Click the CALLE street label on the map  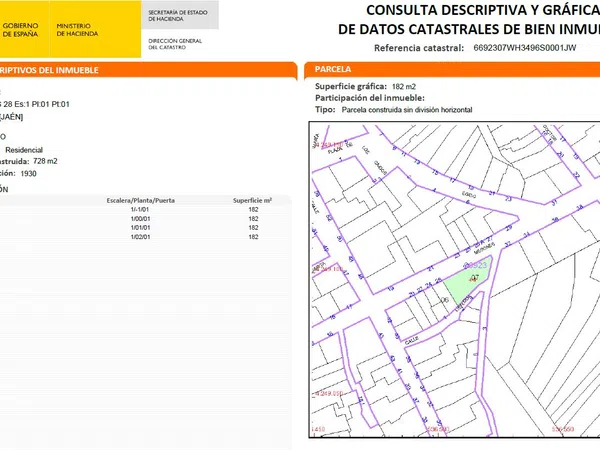(x=412, y=340)
